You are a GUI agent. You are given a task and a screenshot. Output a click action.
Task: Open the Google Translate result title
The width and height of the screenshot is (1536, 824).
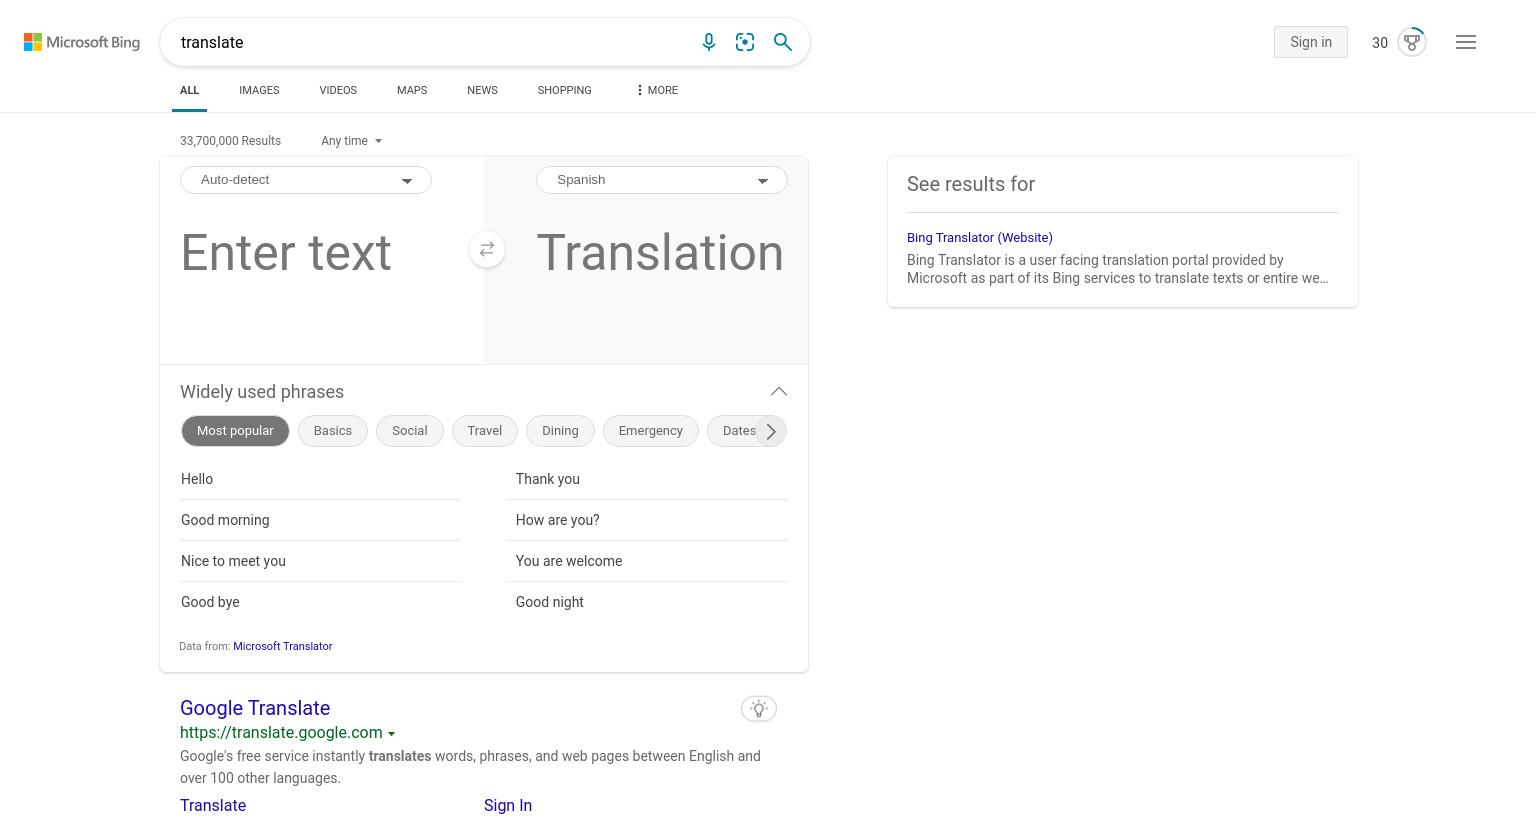[255, 708]
